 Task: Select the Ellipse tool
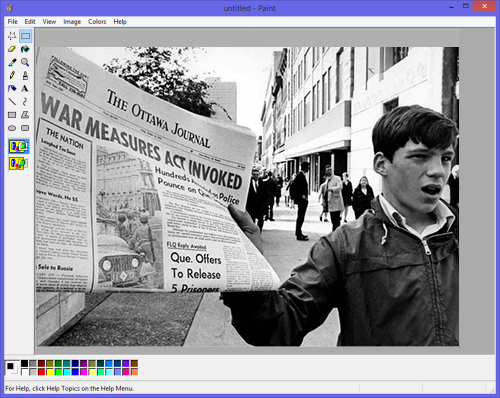tap(12, 128)
